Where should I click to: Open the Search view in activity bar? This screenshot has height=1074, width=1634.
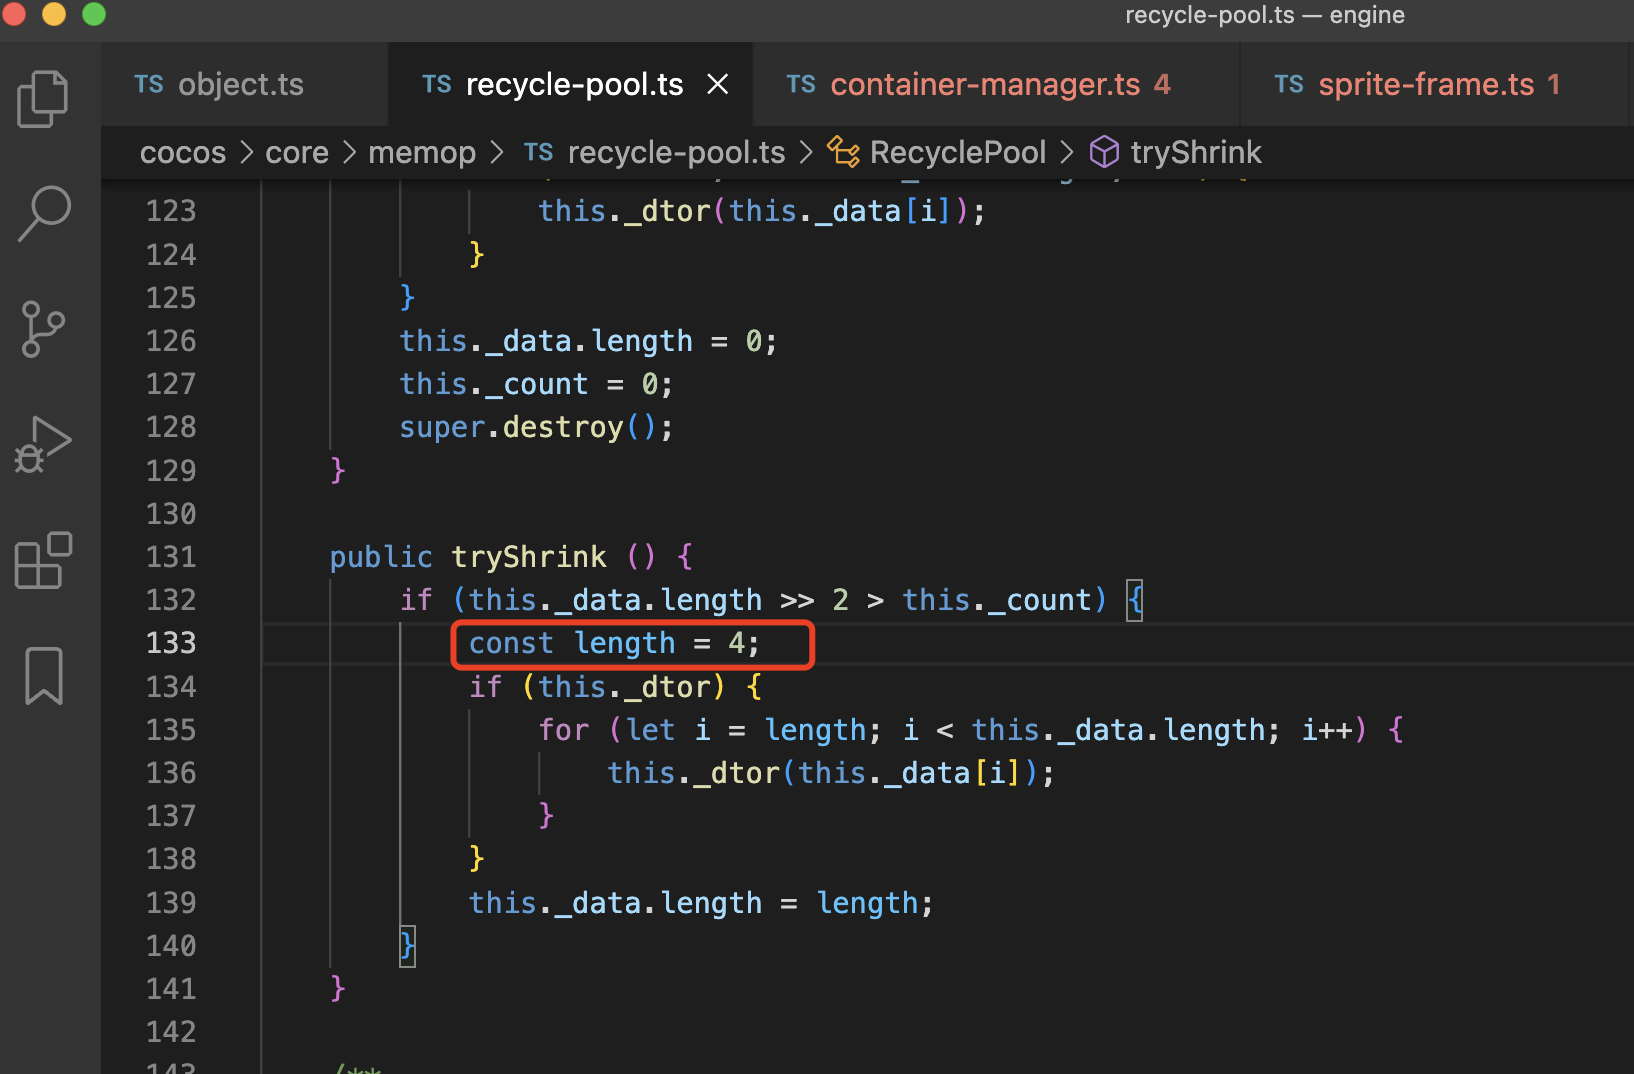click(43, 213)
